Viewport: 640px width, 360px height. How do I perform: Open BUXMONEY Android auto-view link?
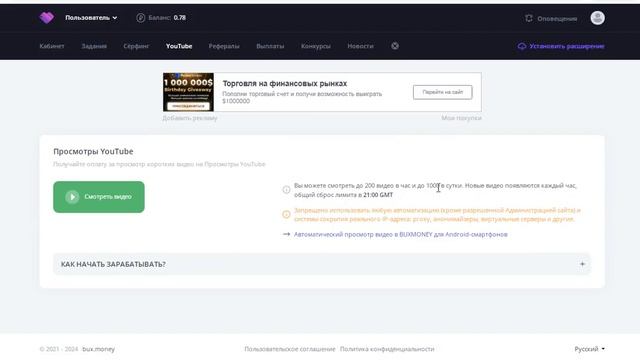(x=400, y=235)
